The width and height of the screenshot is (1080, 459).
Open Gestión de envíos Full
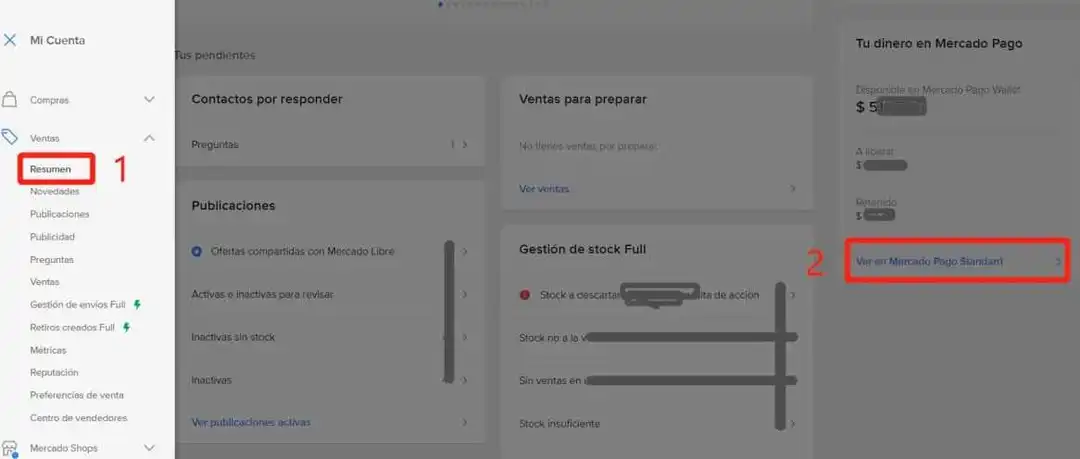78,304
